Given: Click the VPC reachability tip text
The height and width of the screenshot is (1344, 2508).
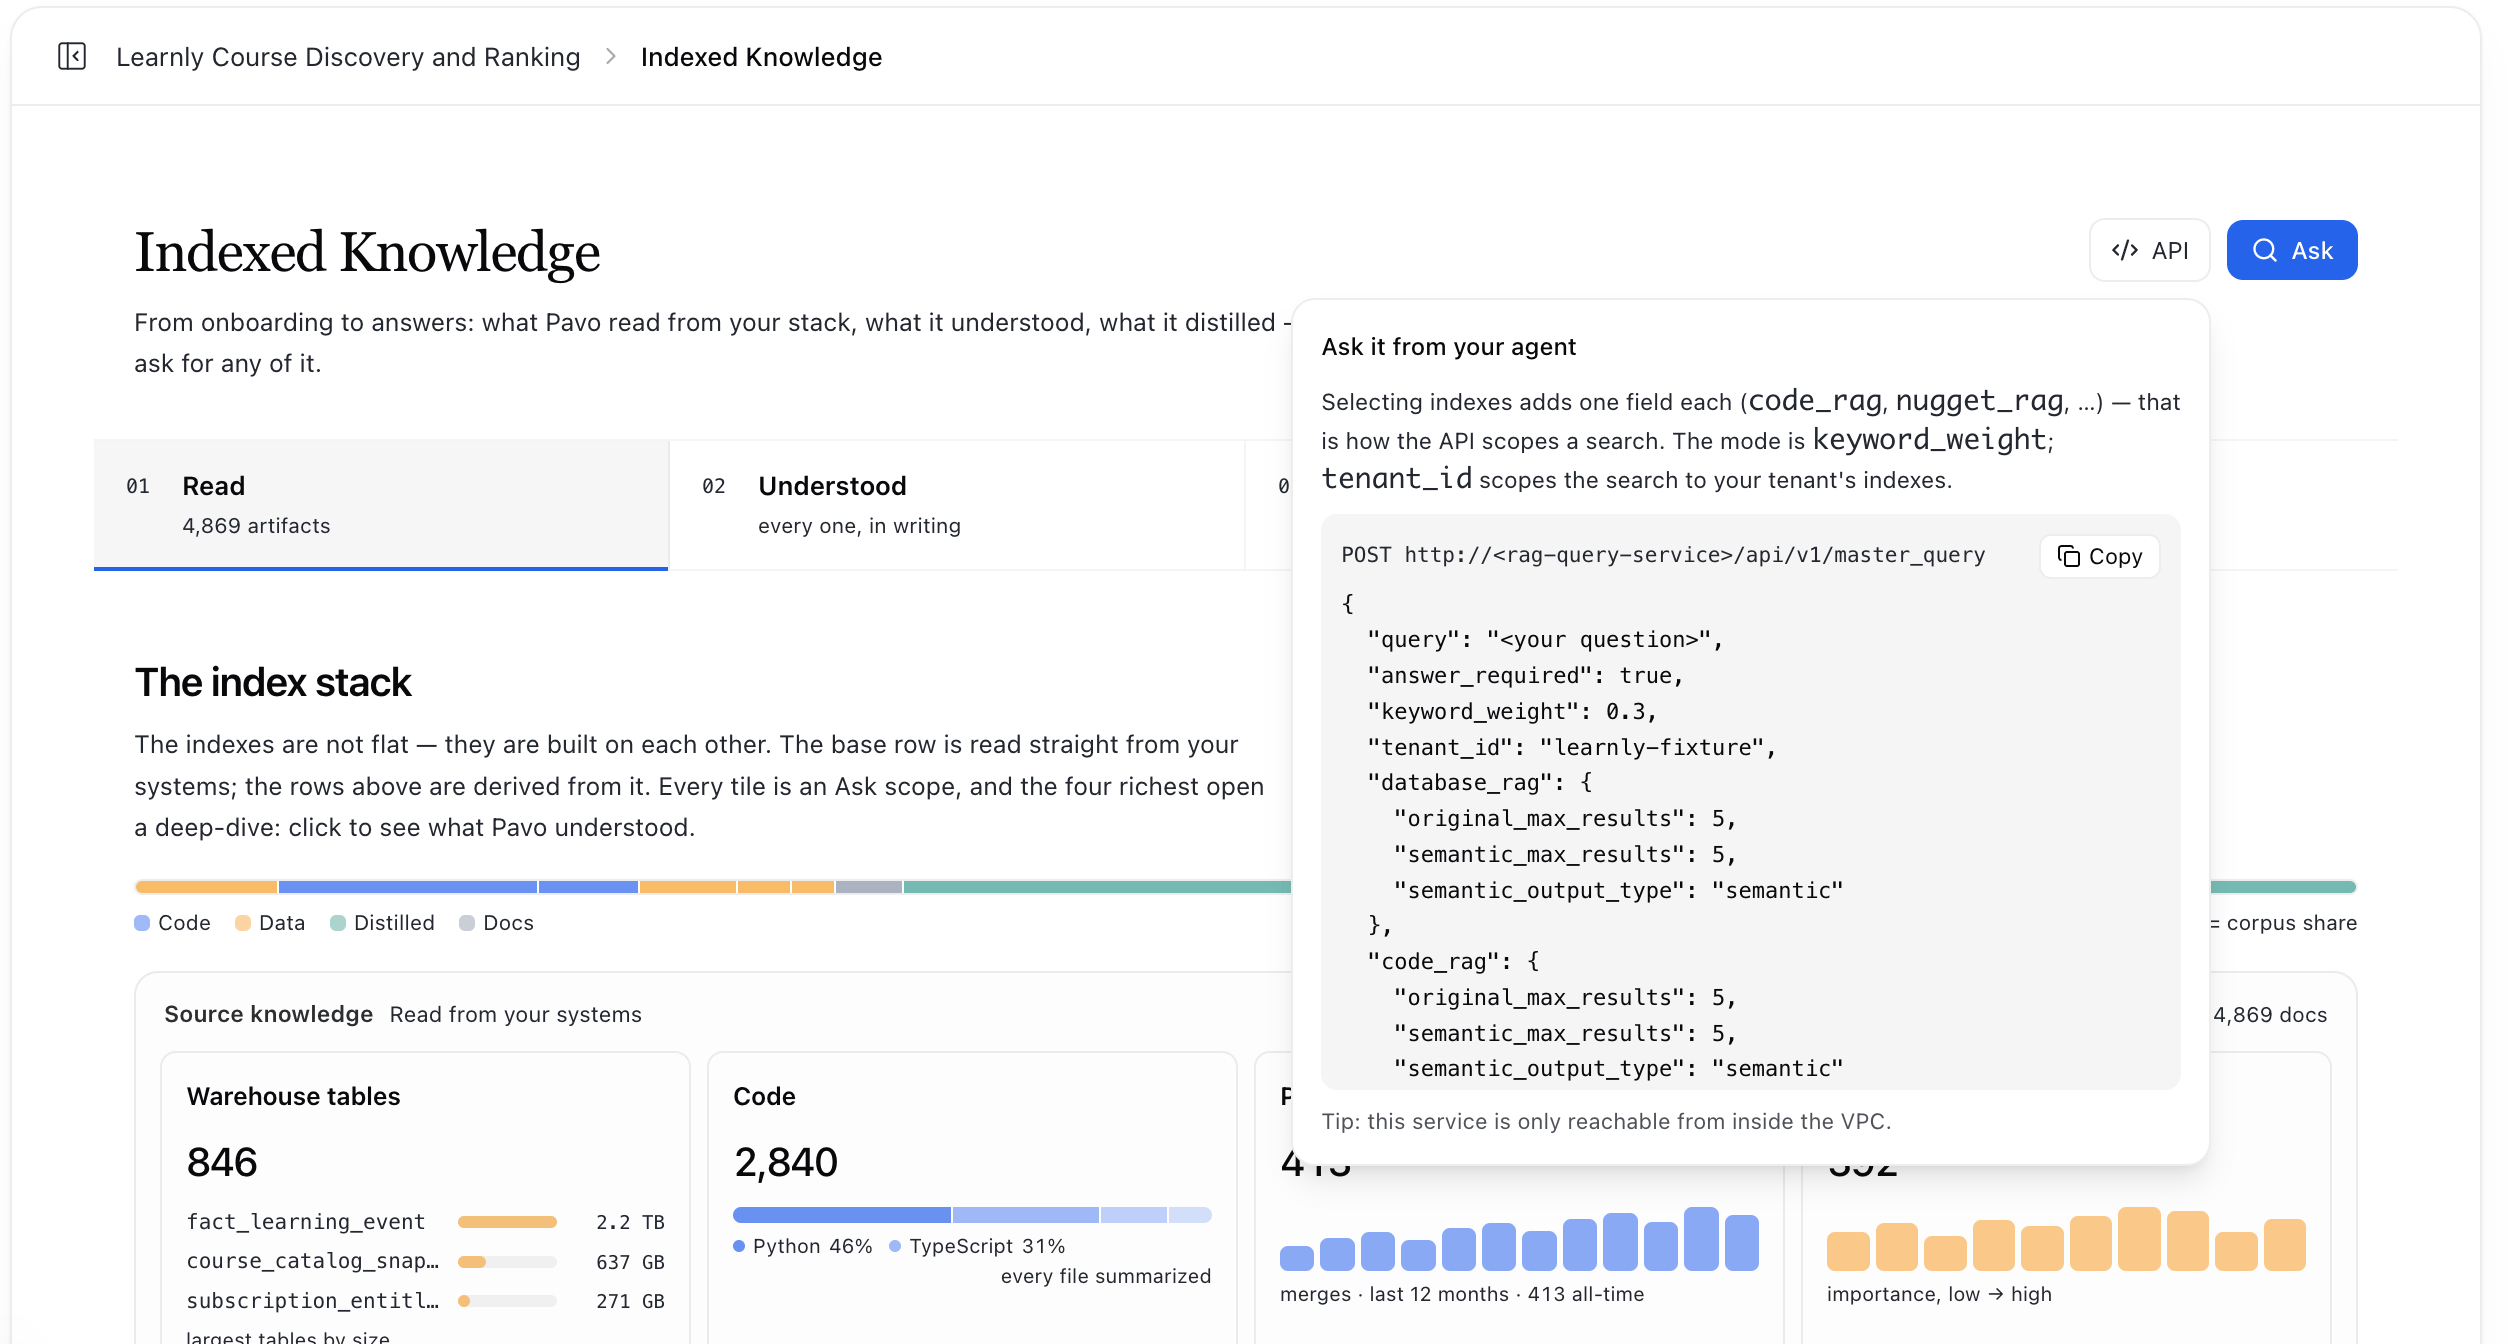Looking at the screenshot, I should (x=1606, y=1122).
